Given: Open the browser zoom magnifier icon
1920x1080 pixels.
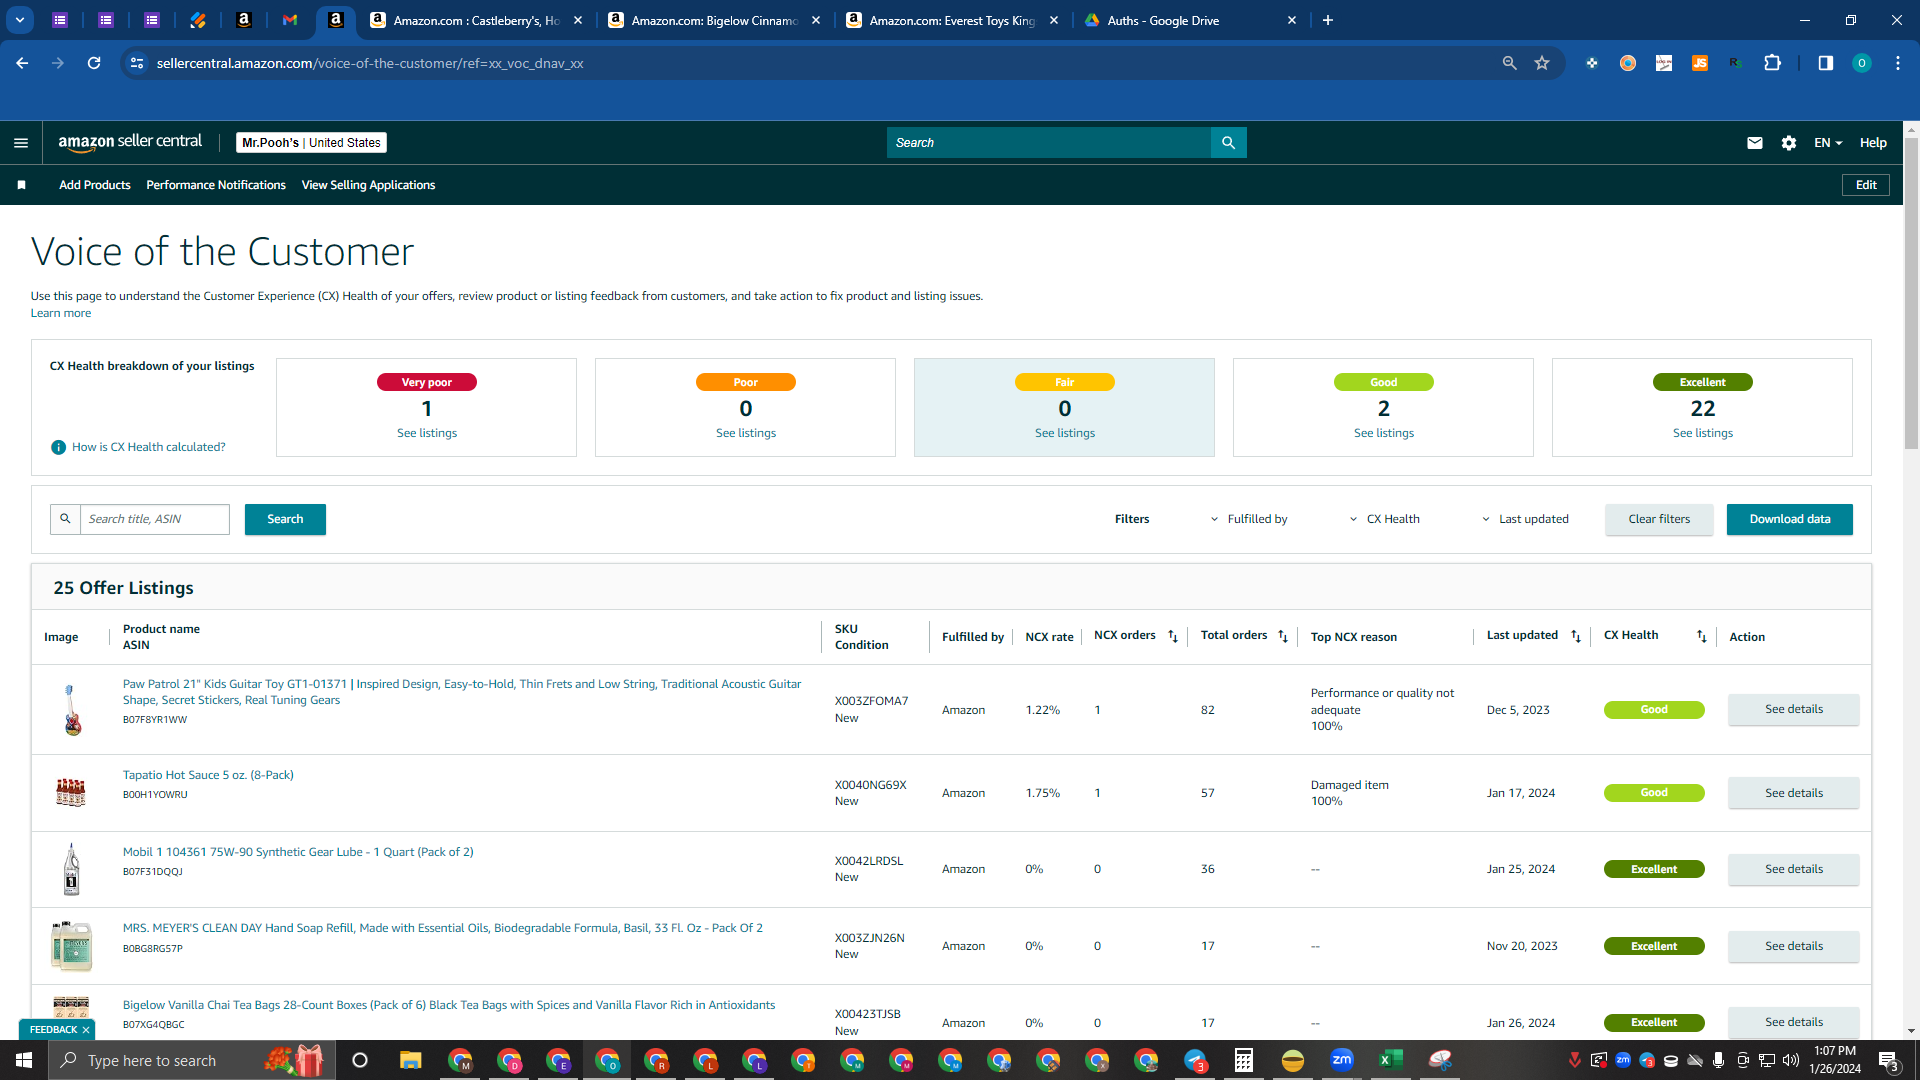Looking at the screenshot, I should click(1509, 63).
